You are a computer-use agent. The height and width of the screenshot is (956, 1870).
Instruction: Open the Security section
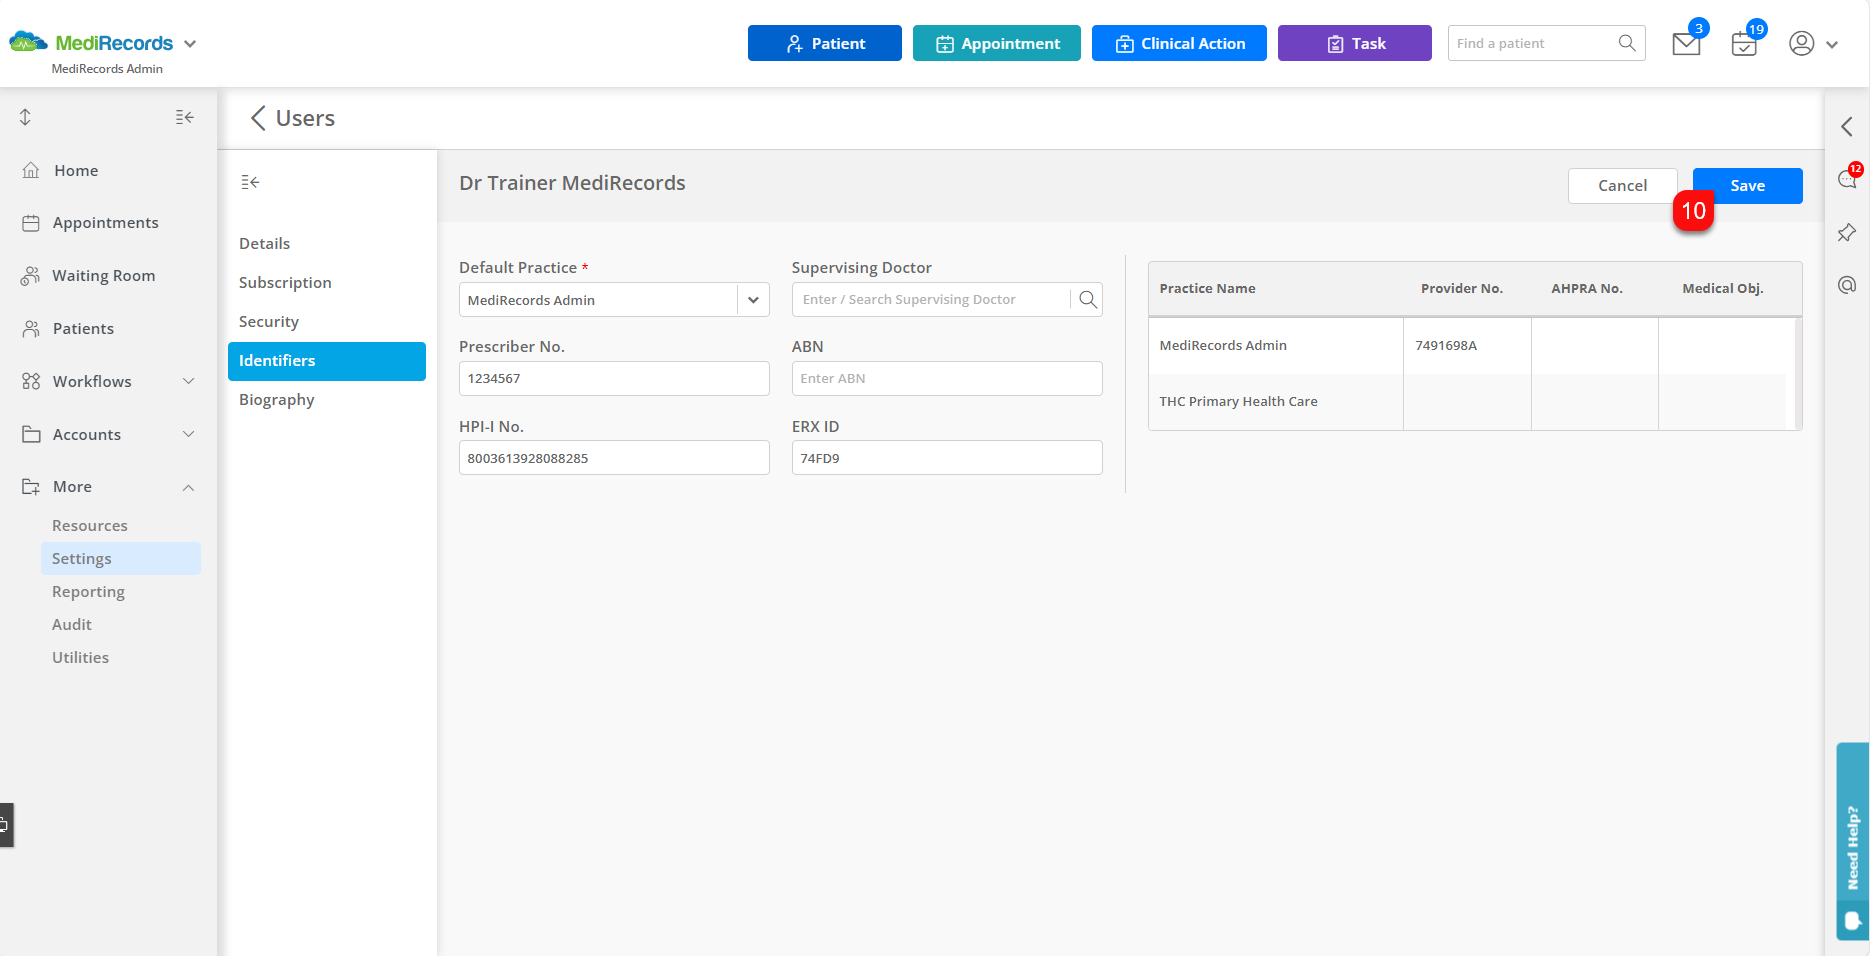point(269,321)
